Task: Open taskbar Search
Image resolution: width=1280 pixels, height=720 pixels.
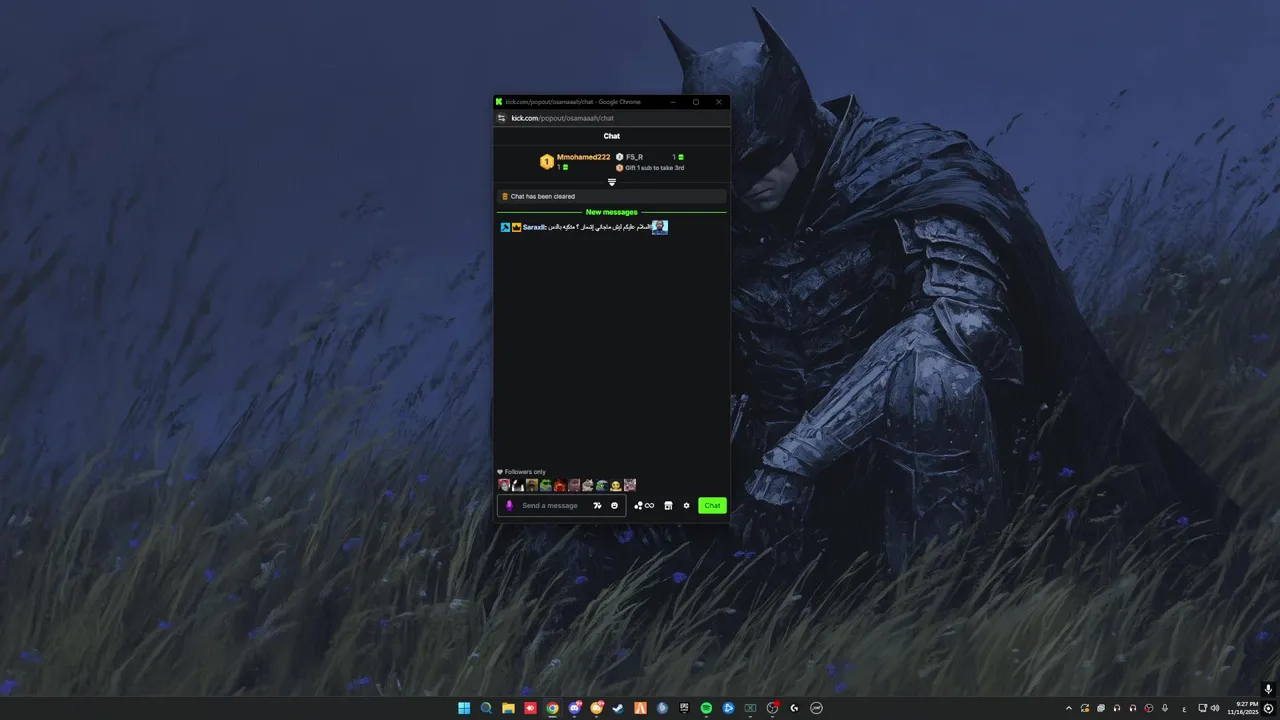Action: [x=486, y=708]
